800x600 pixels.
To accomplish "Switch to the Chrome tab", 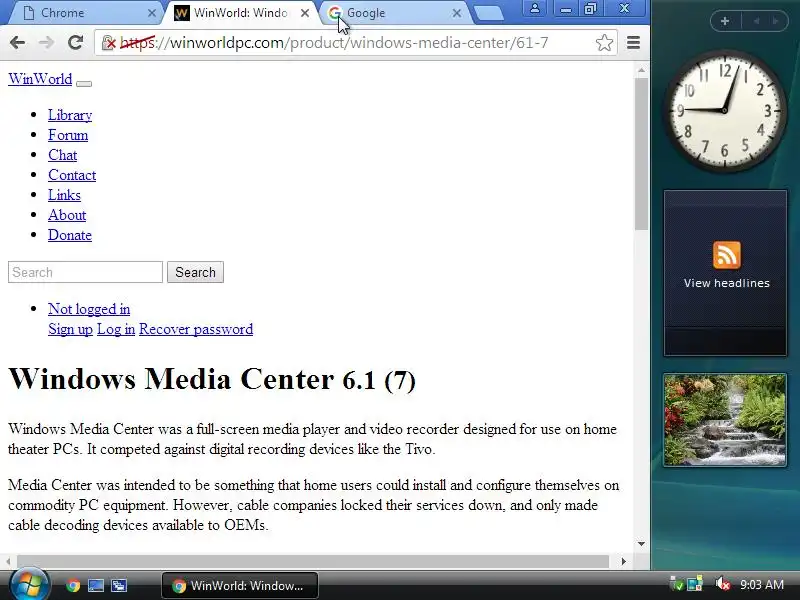I will [x=82, y=13].
